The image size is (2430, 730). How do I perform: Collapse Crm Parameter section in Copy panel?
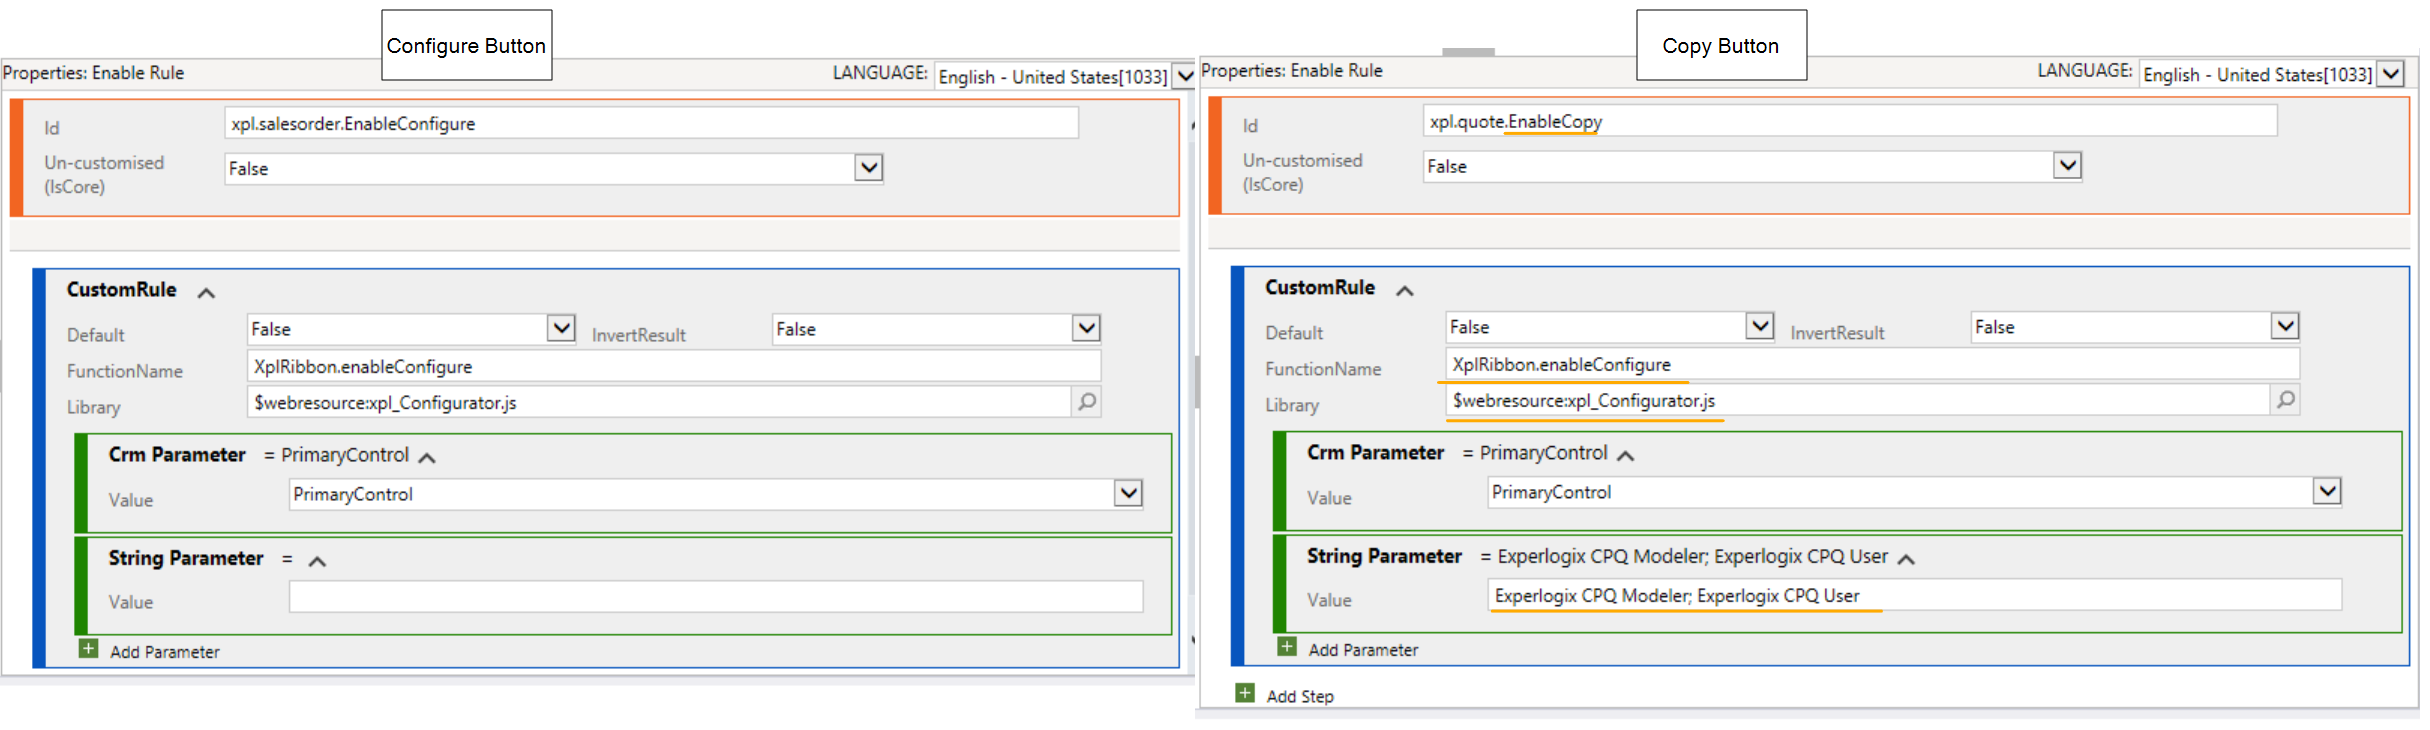tap(1625, 456)
